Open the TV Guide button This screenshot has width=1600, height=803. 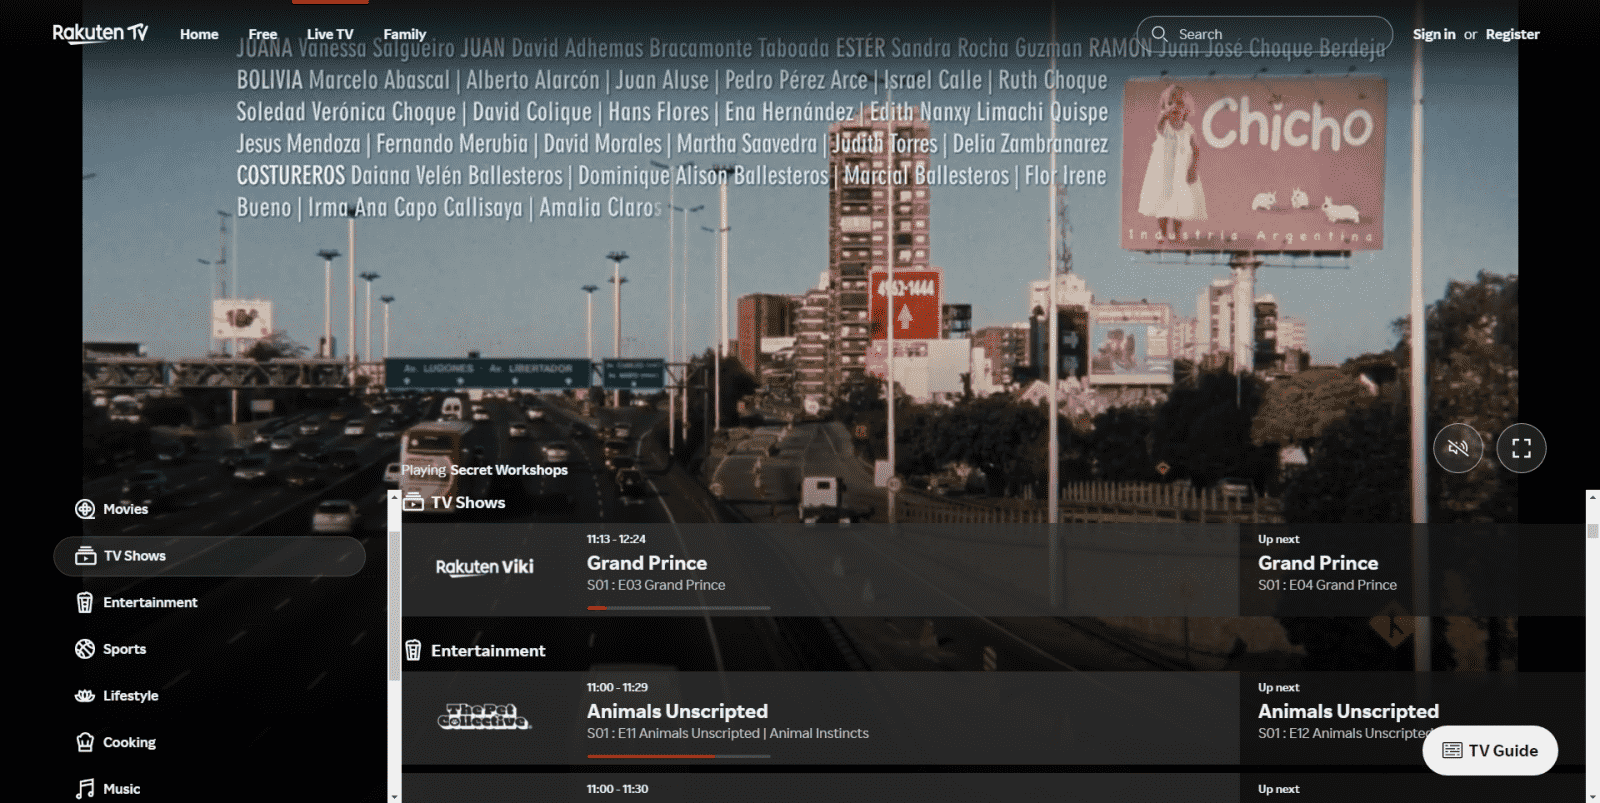tap(1489, 750)
